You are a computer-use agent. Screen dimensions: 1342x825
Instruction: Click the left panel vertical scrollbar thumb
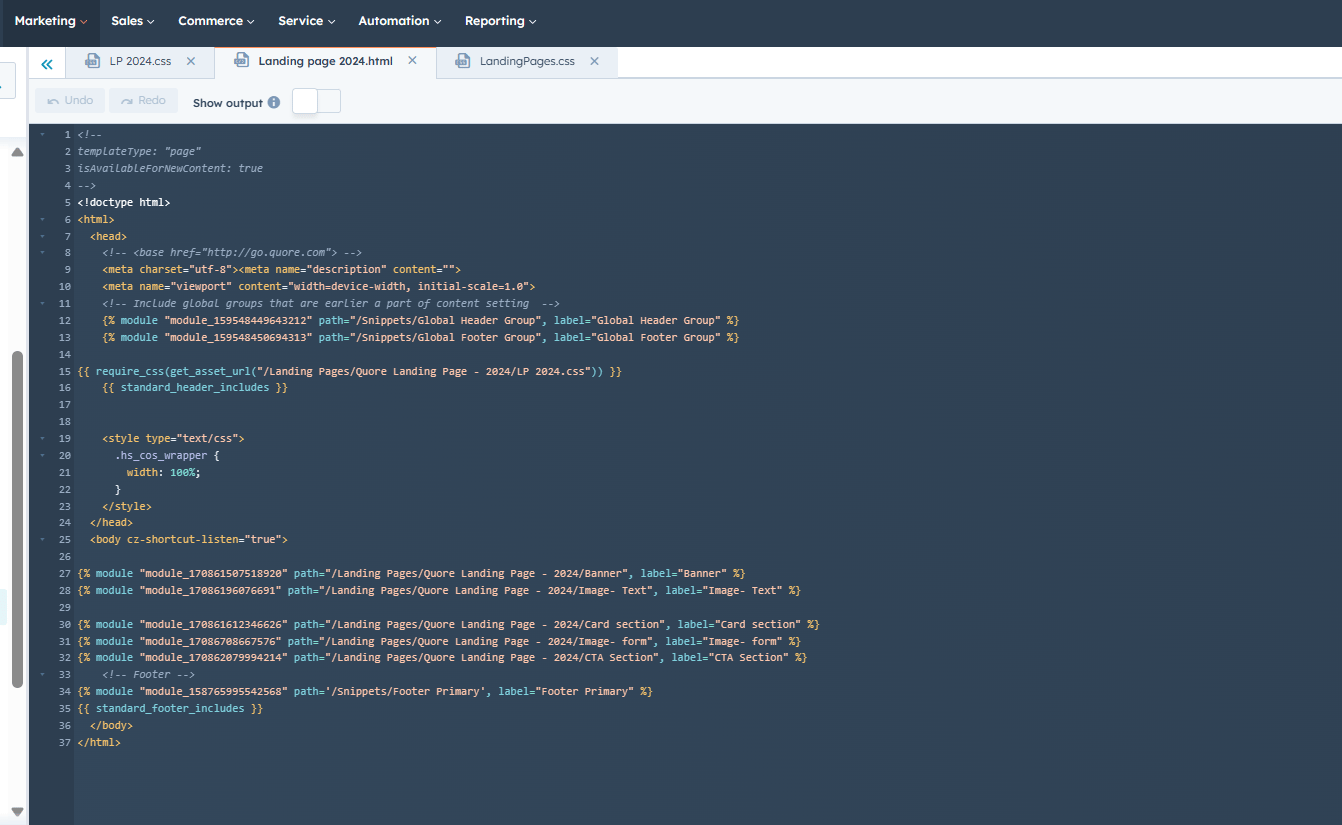17,520
